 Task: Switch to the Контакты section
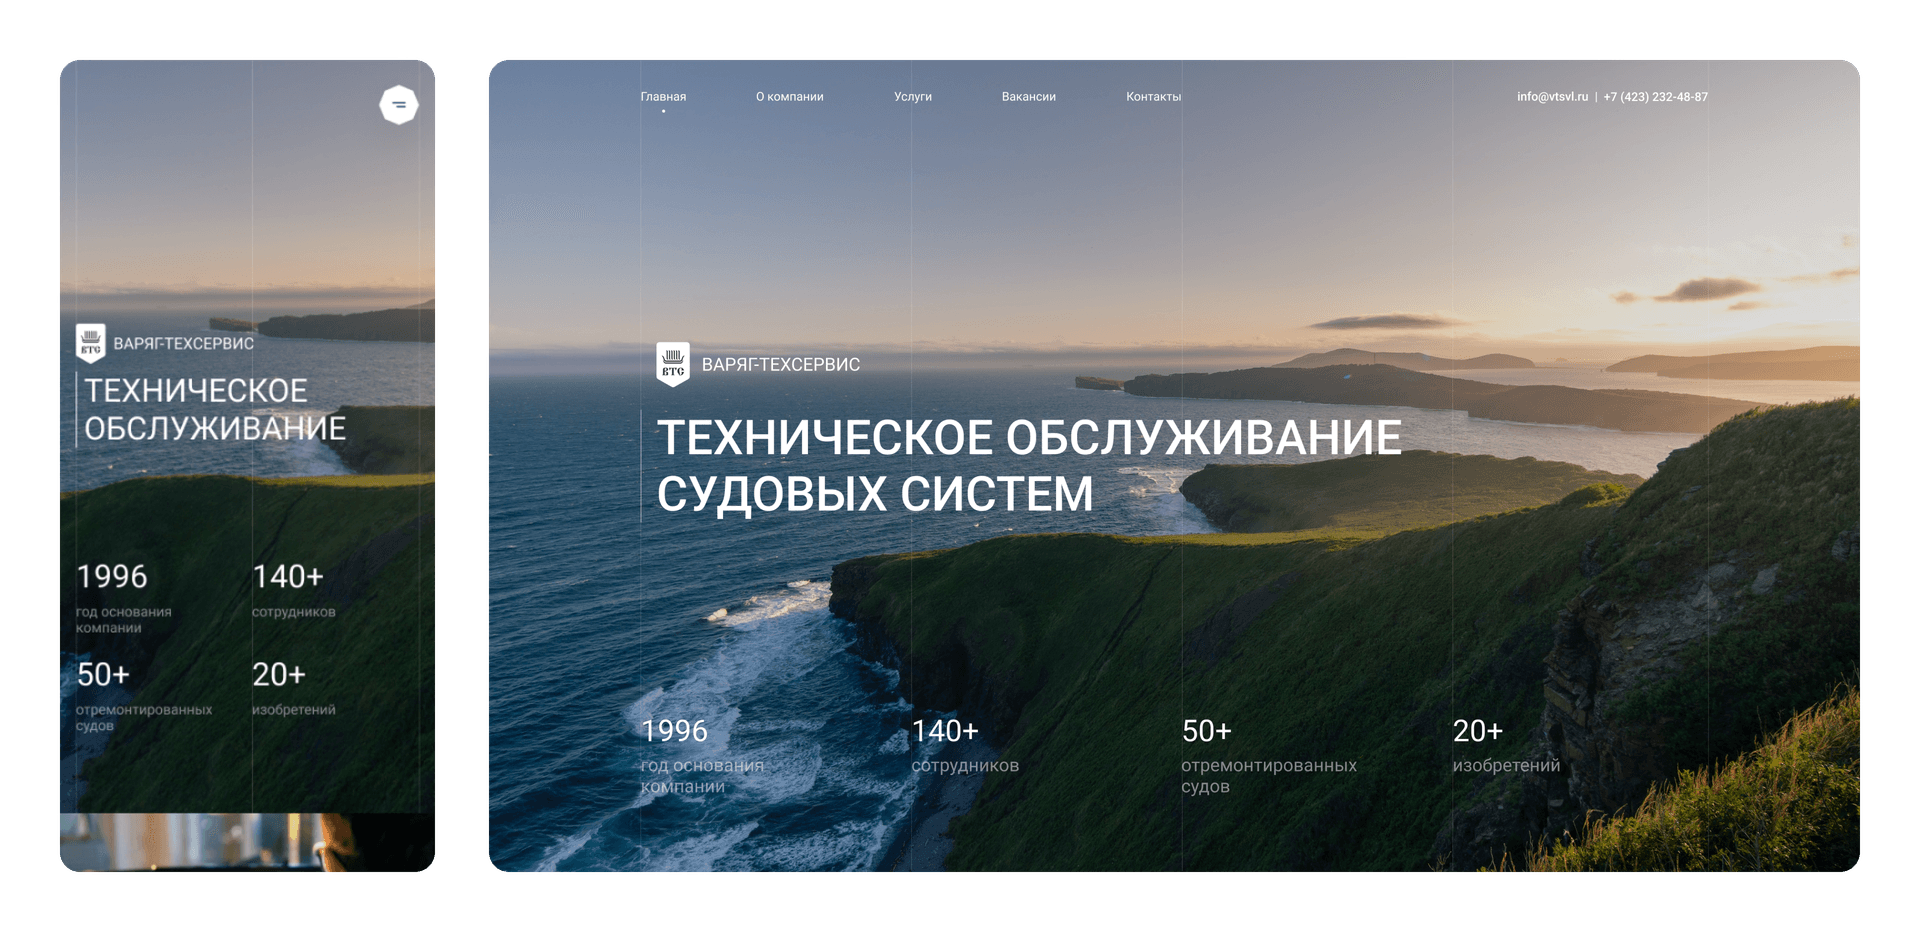1152,97
